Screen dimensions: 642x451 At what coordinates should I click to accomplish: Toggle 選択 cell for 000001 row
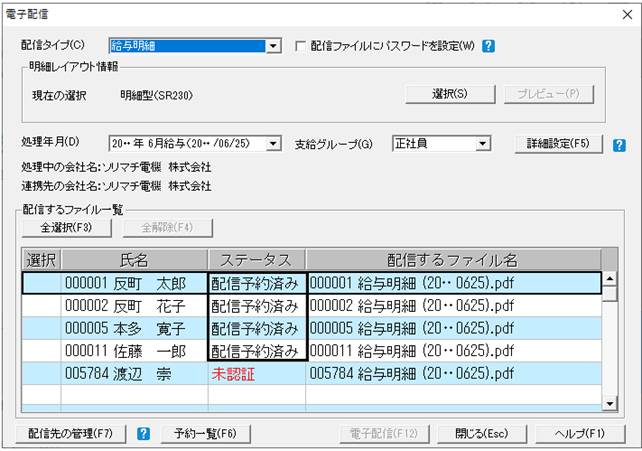click(42, 283)
